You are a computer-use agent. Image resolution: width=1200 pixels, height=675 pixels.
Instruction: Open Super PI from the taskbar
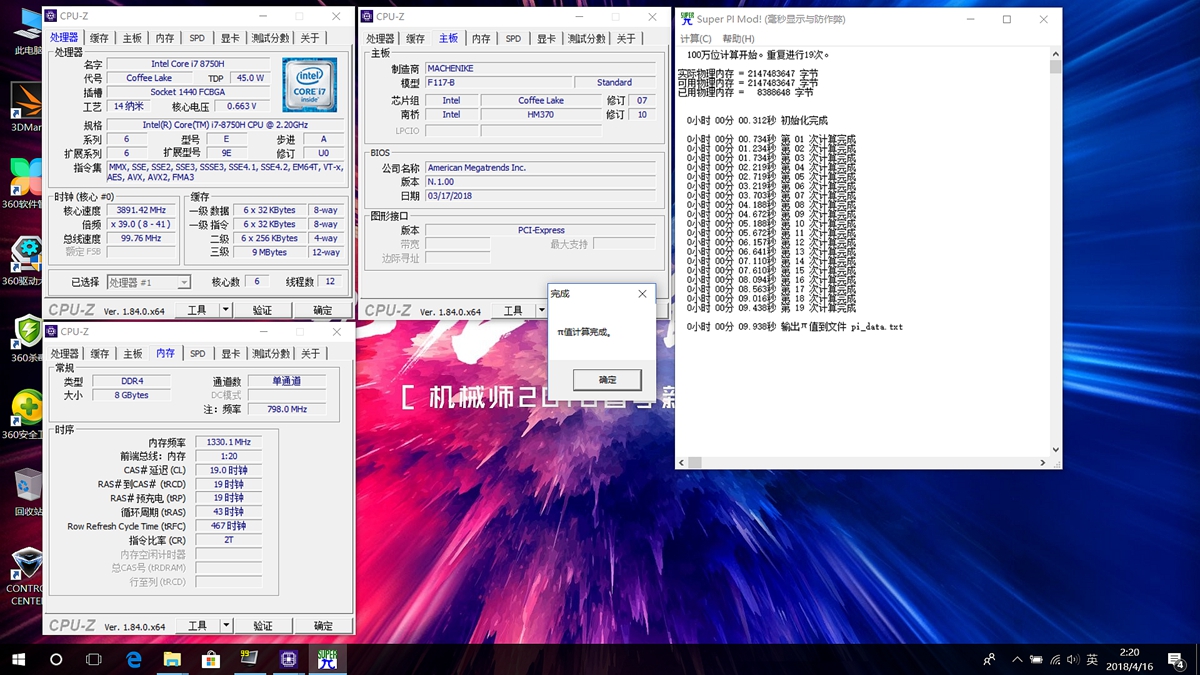tap(325, 659)
